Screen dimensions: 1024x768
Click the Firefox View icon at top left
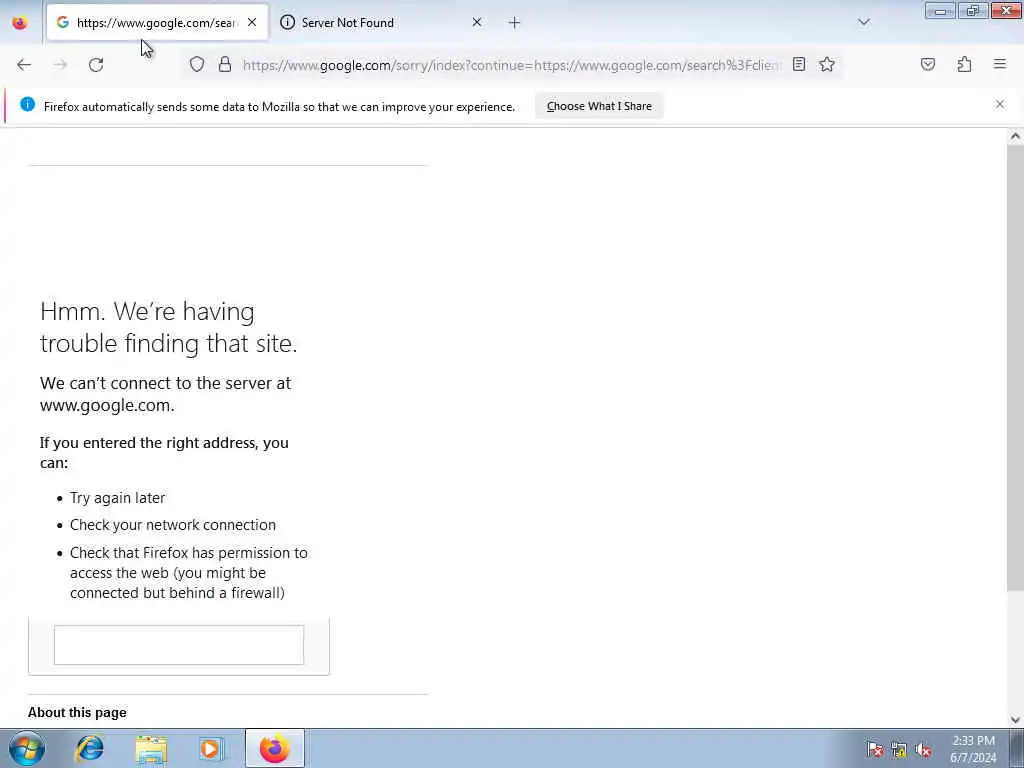(x=20, y=23)
